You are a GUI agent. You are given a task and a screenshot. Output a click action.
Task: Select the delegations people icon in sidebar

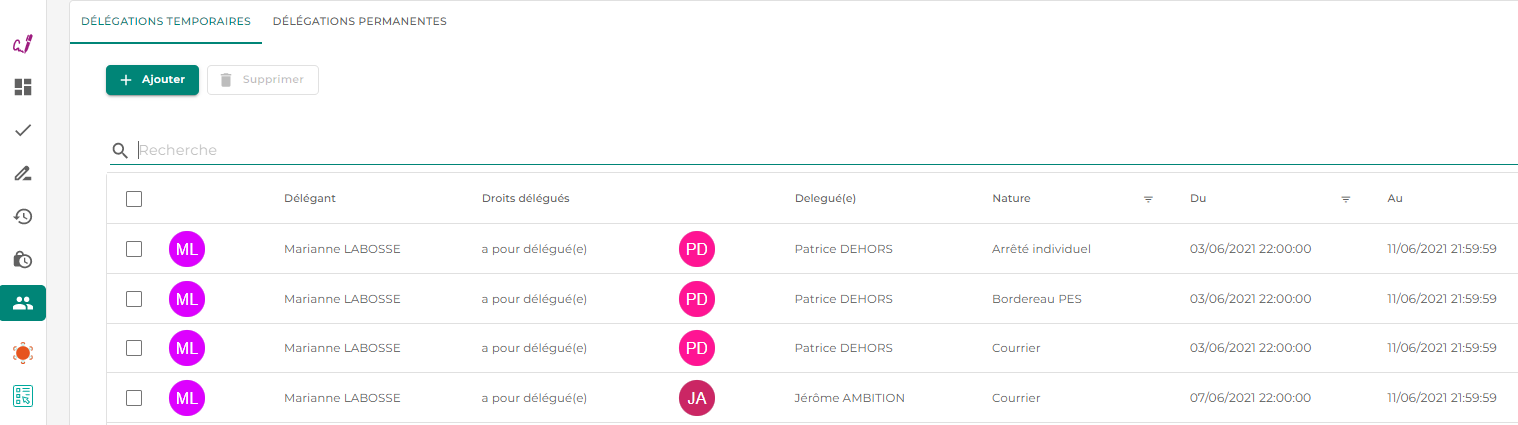[23, 303]
